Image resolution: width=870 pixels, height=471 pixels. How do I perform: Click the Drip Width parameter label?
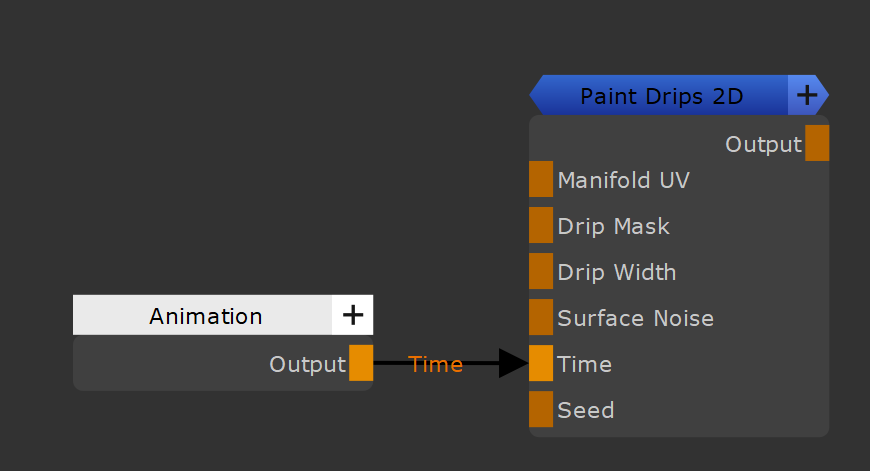[x=616, y=272]
